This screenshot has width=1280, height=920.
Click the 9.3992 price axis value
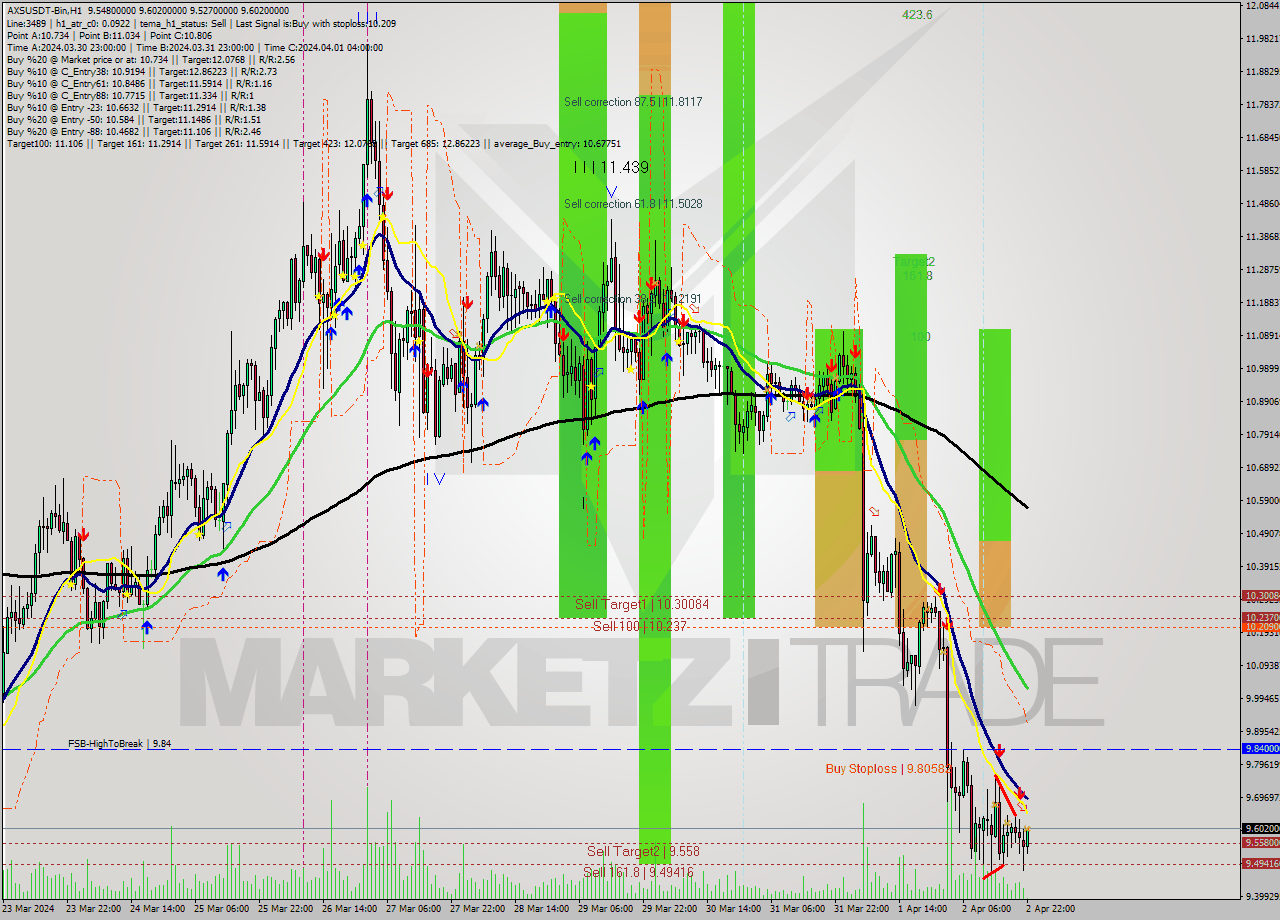(x=1262, y=897)
